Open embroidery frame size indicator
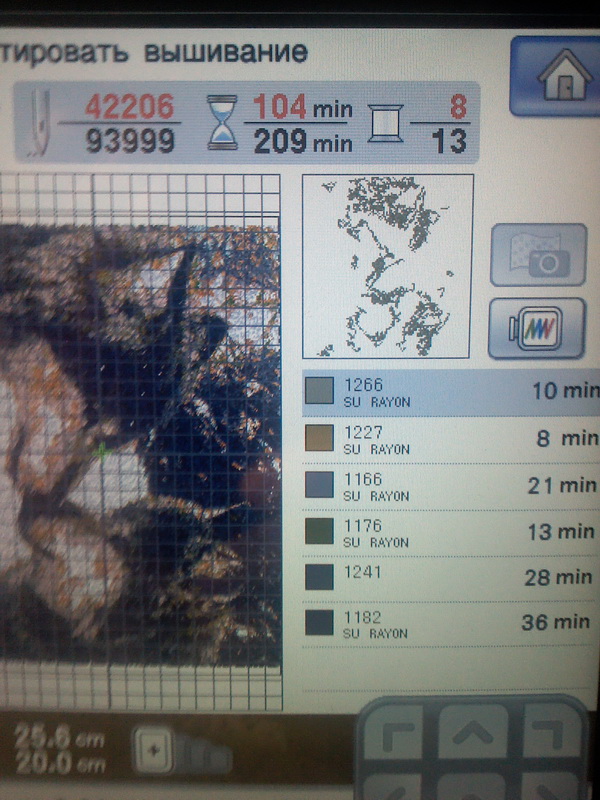 (x=182, y=751)
